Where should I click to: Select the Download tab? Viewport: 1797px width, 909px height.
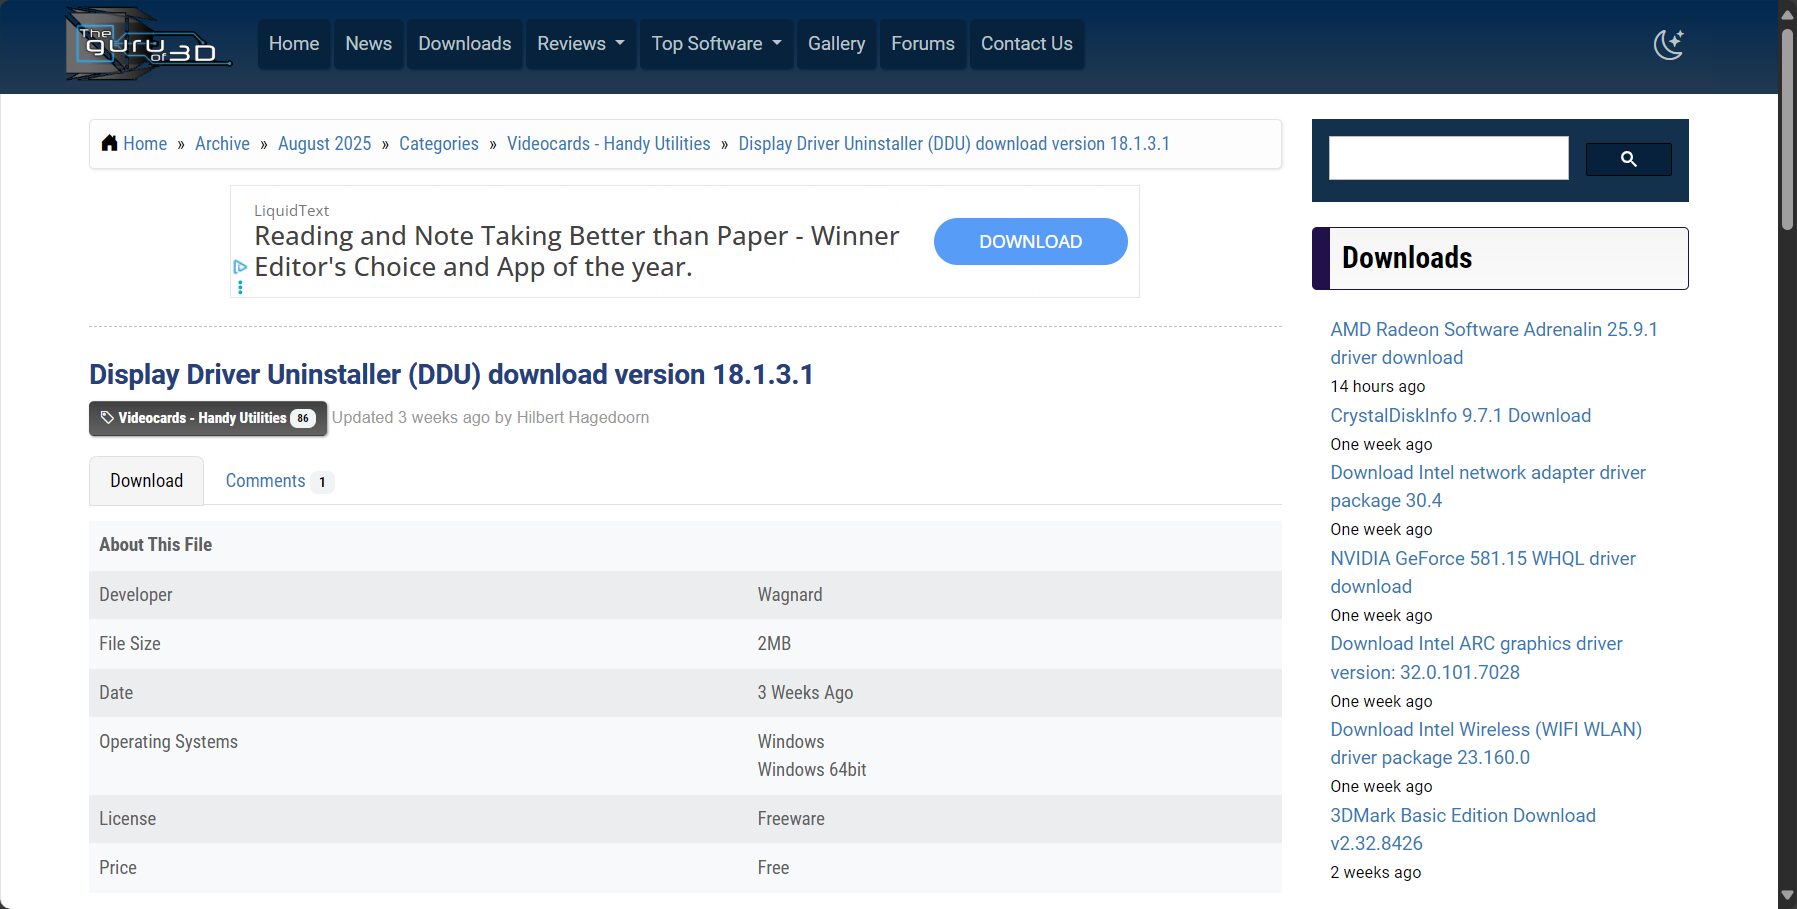pyautogui.click(x=146, y=481)
